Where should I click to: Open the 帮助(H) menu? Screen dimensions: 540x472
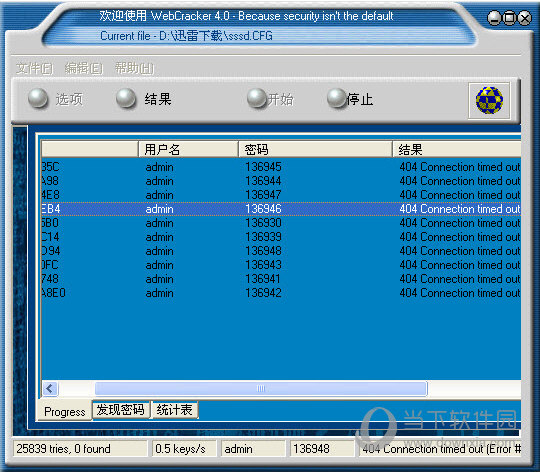tap(134, 68)
